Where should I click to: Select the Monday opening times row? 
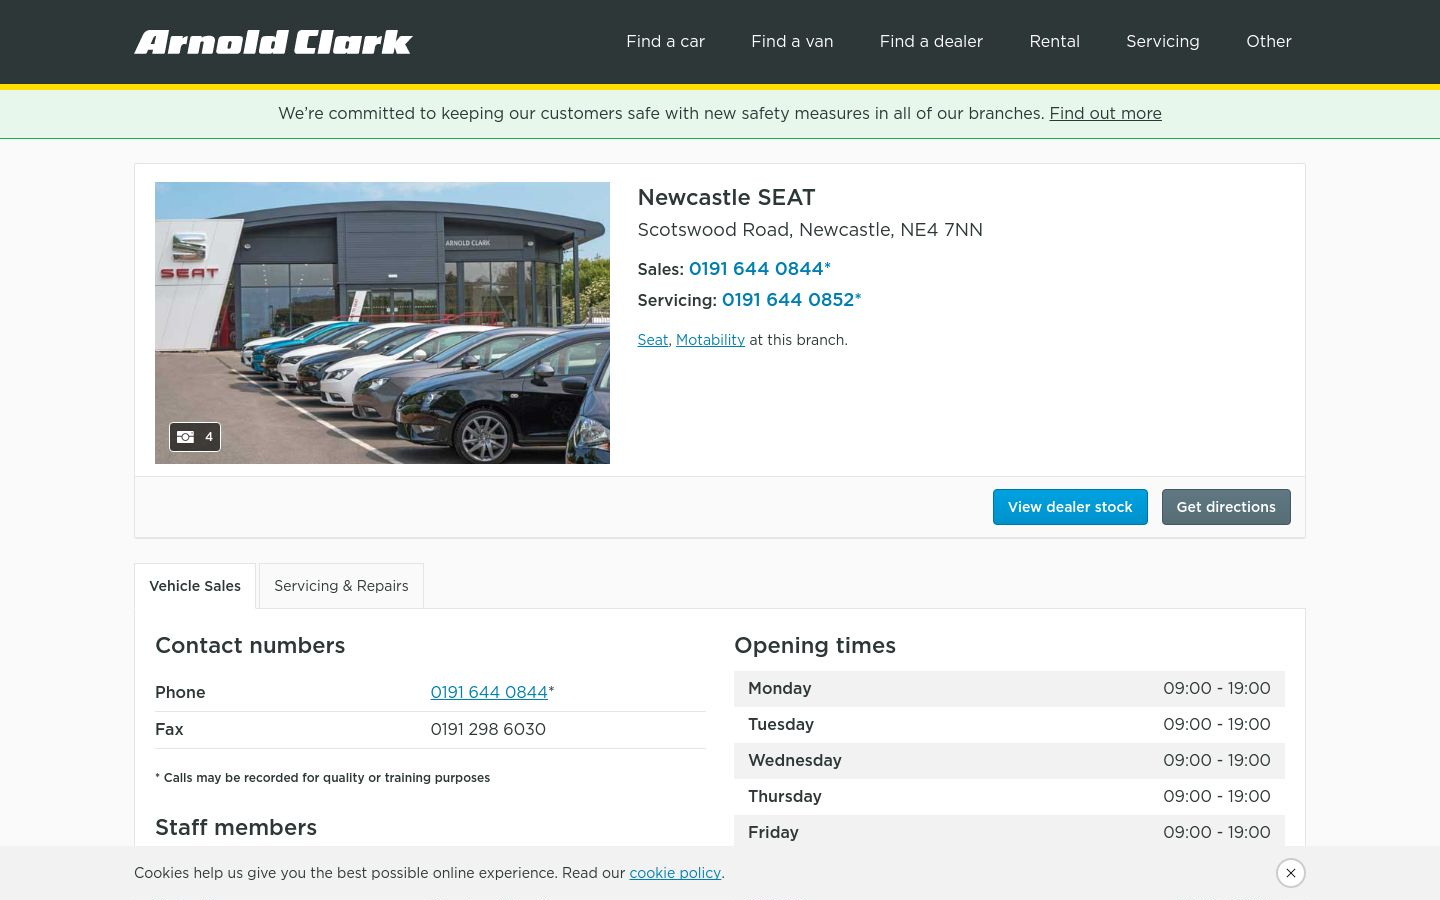pyautogui.click(x=1009, y=688)
